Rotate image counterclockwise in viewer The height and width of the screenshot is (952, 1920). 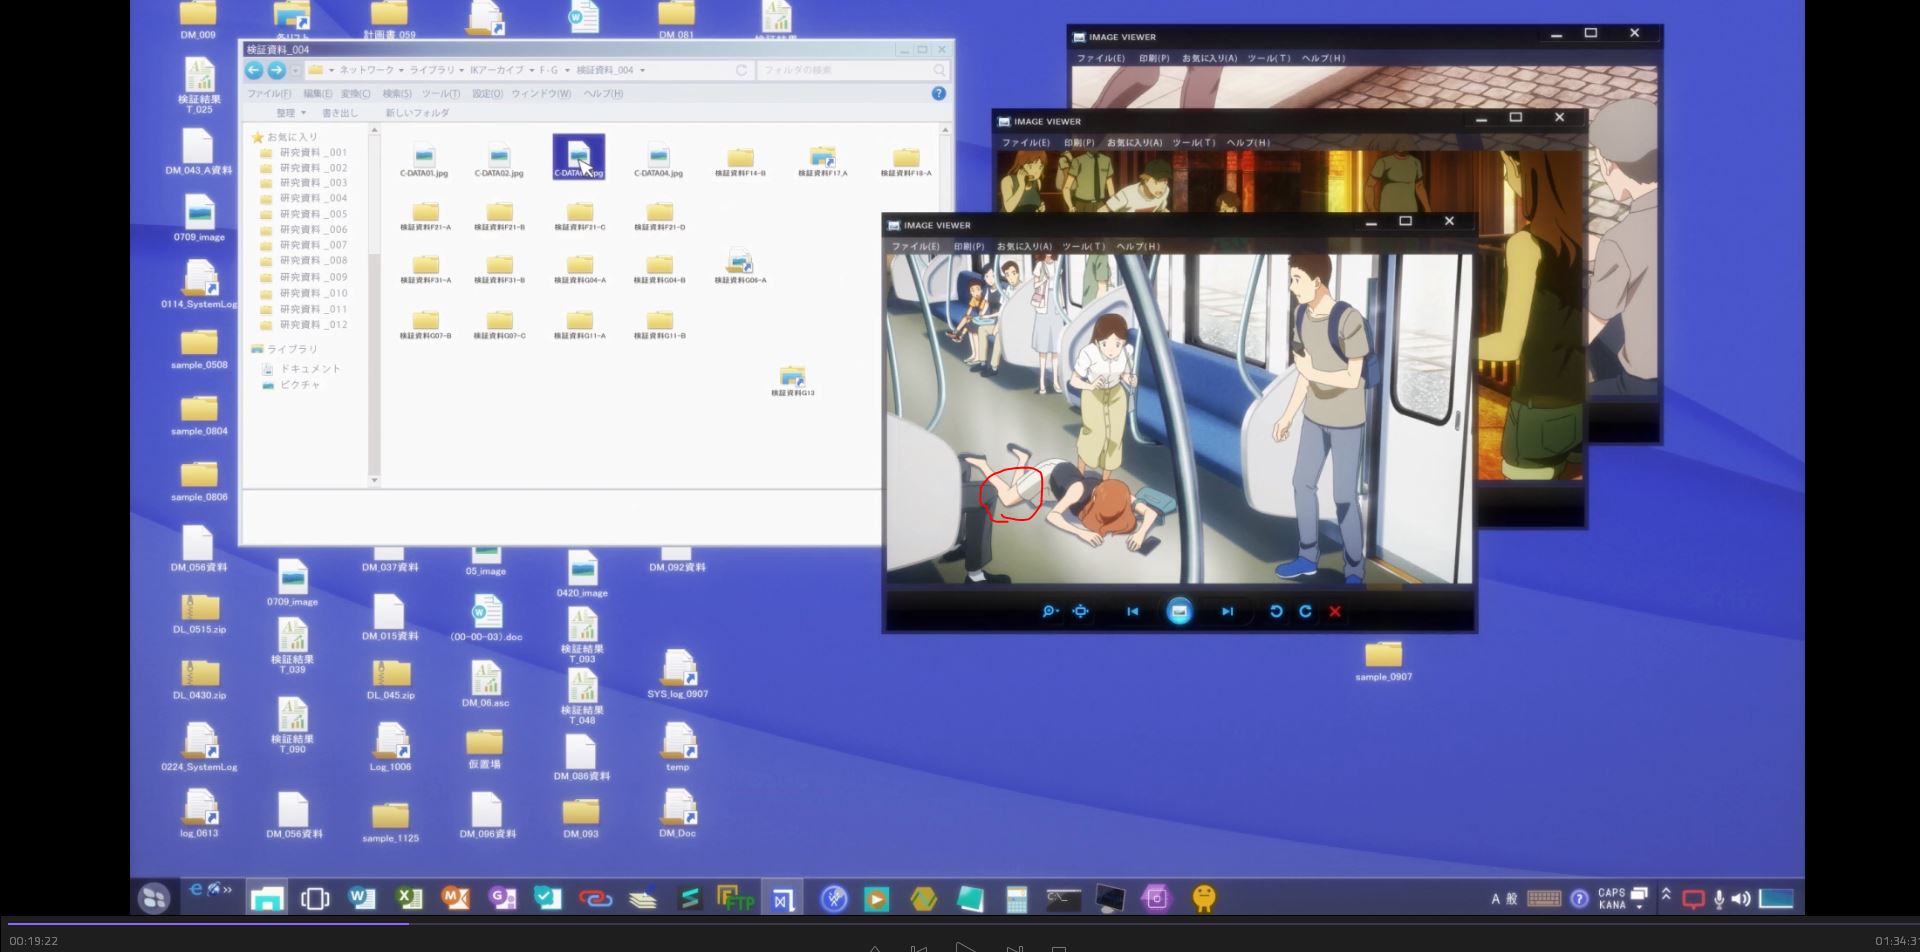click(x=1276, y=611)
